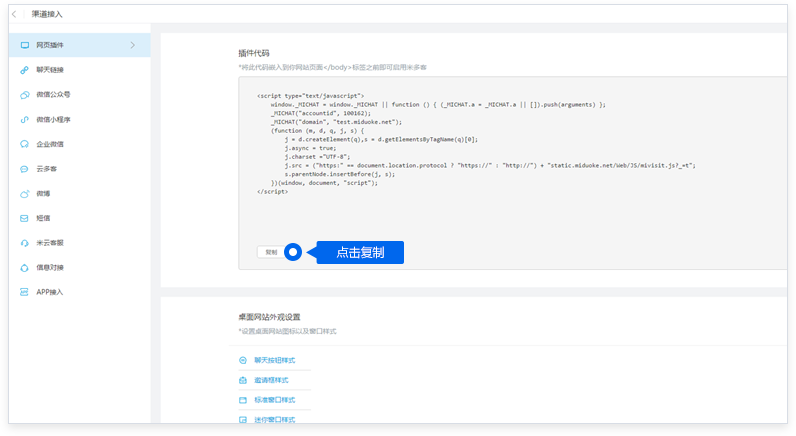Open the APP接入 sidebar item
The width and height of the screenshot is (796, 436).
[x=50, y=292]
